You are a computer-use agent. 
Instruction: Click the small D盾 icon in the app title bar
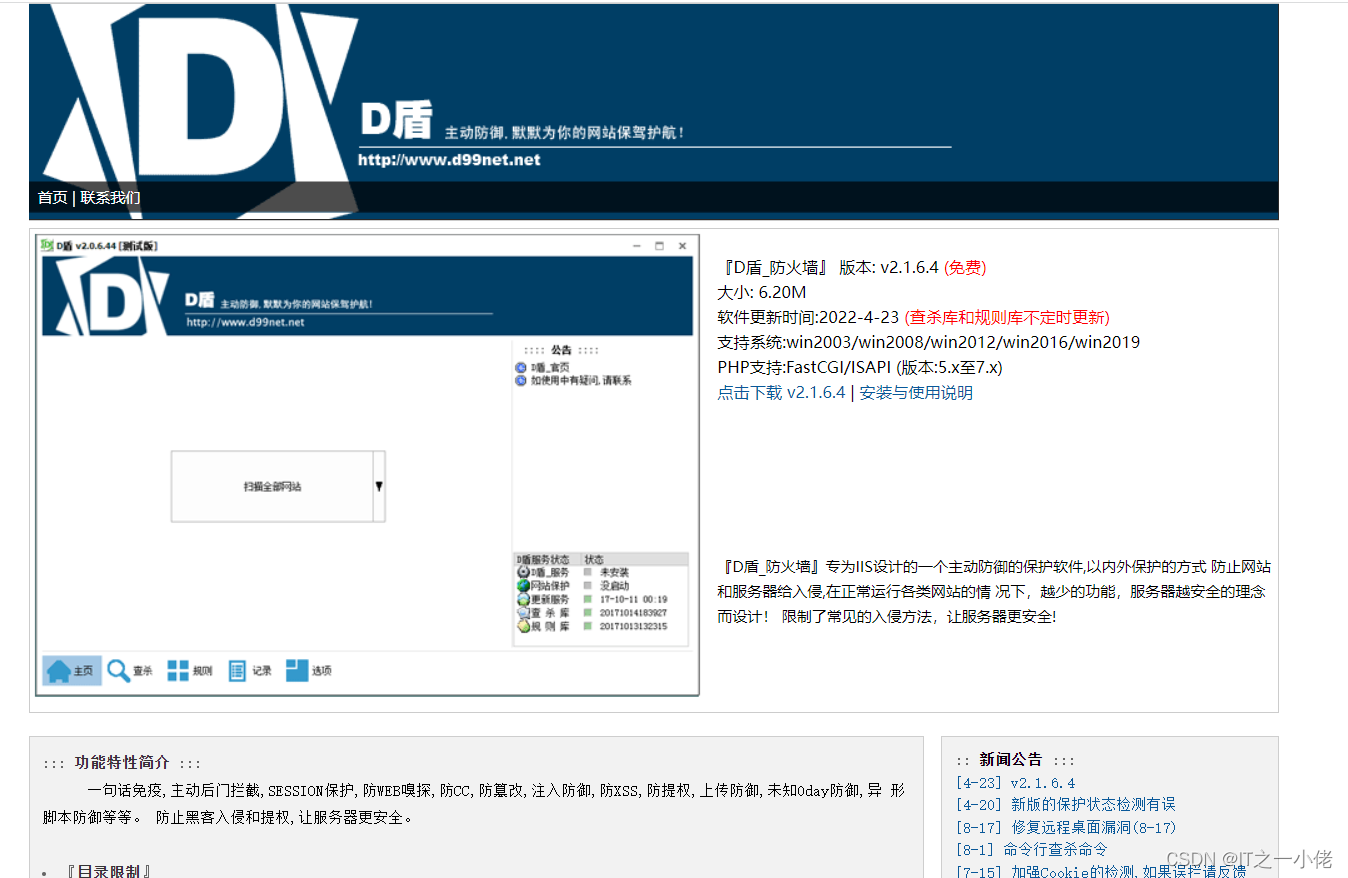tap(46, 245)
